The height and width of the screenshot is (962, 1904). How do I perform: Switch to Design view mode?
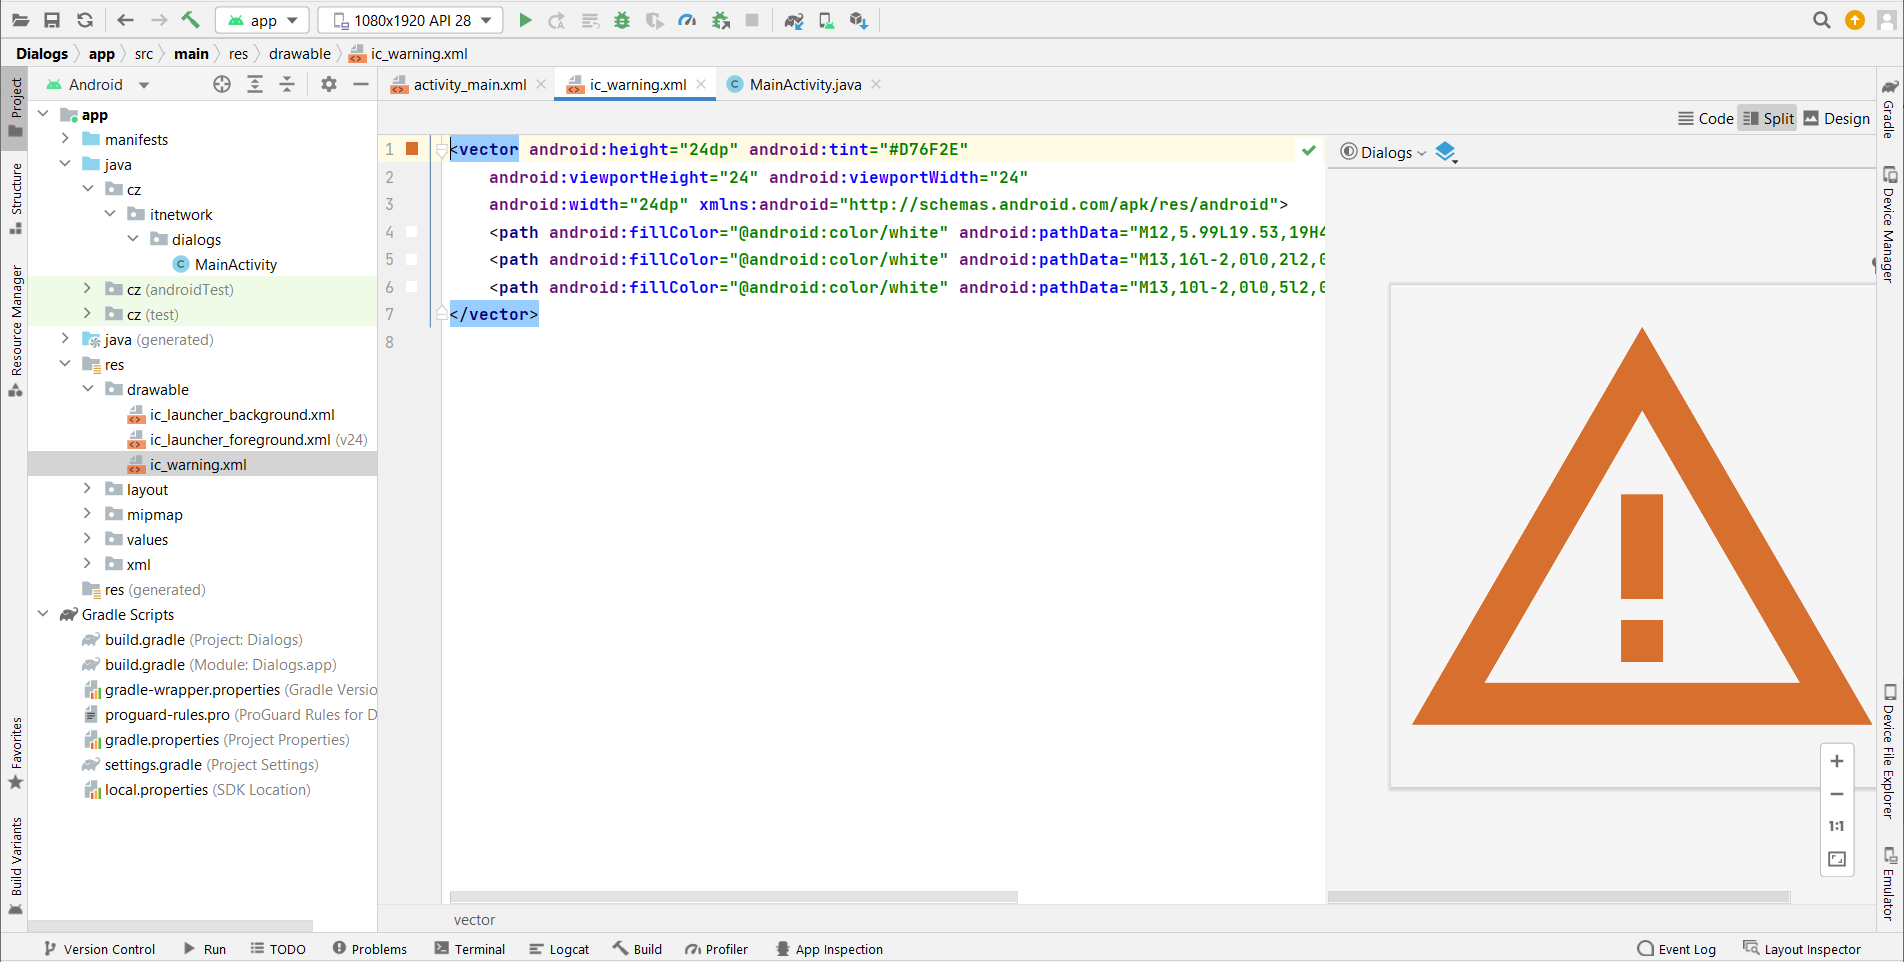click(x=1836, y=118)
